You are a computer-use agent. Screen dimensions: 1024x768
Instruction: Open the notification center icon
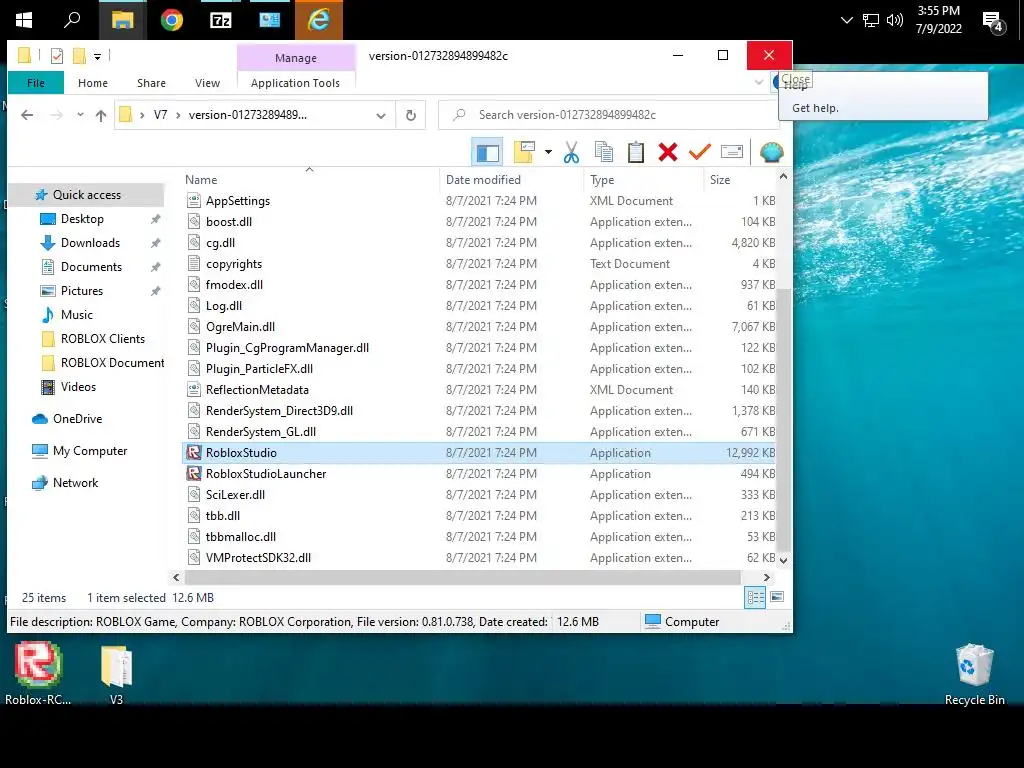click(993, 22)
